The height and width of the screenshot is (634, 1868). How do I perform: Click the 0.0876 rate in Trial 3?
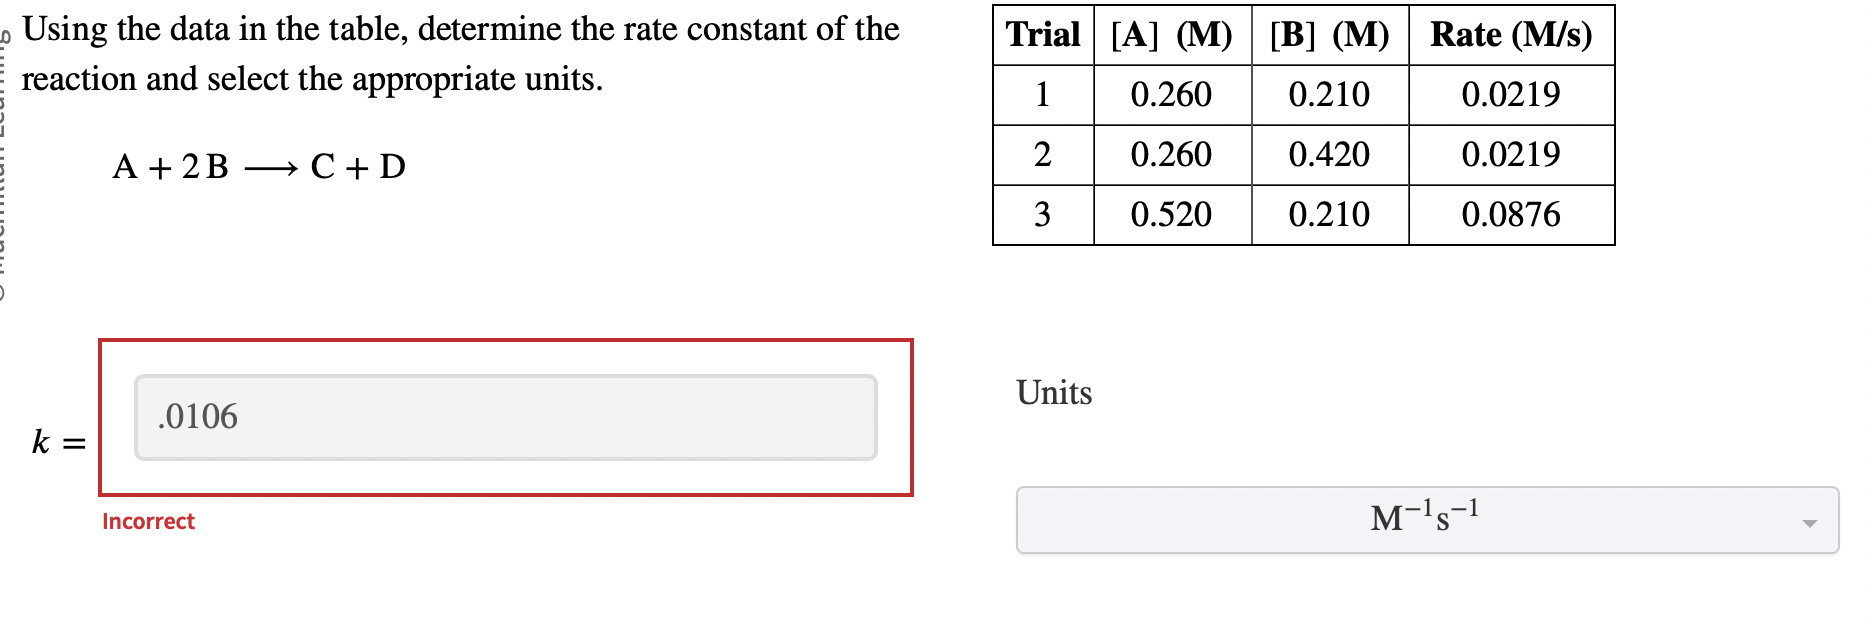(x=1512, y=213)
